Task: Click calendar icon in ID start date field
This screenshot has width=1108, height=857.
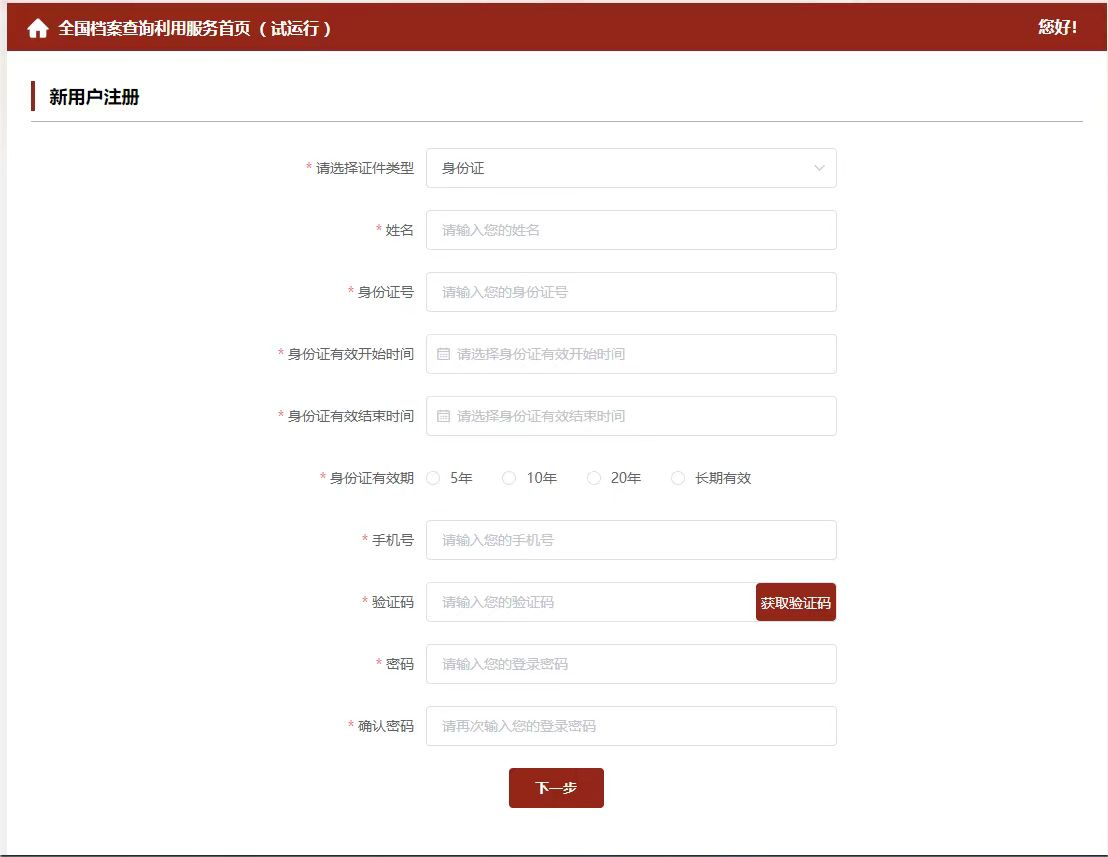Action: [443, 354]
